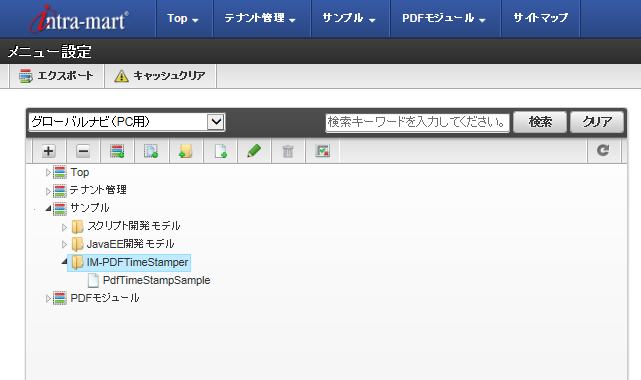Click the add menu group icon
641x380 pixels.
(x=117, y=151)
